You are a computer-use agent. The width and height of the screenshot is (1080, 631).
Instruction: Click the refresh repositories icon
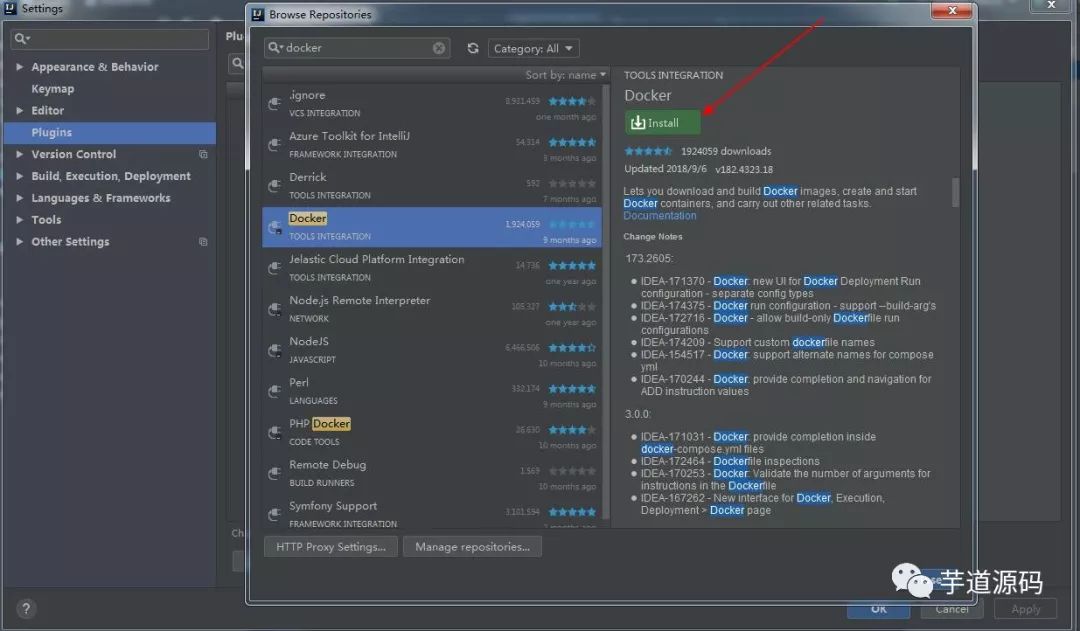pos(472,48)
